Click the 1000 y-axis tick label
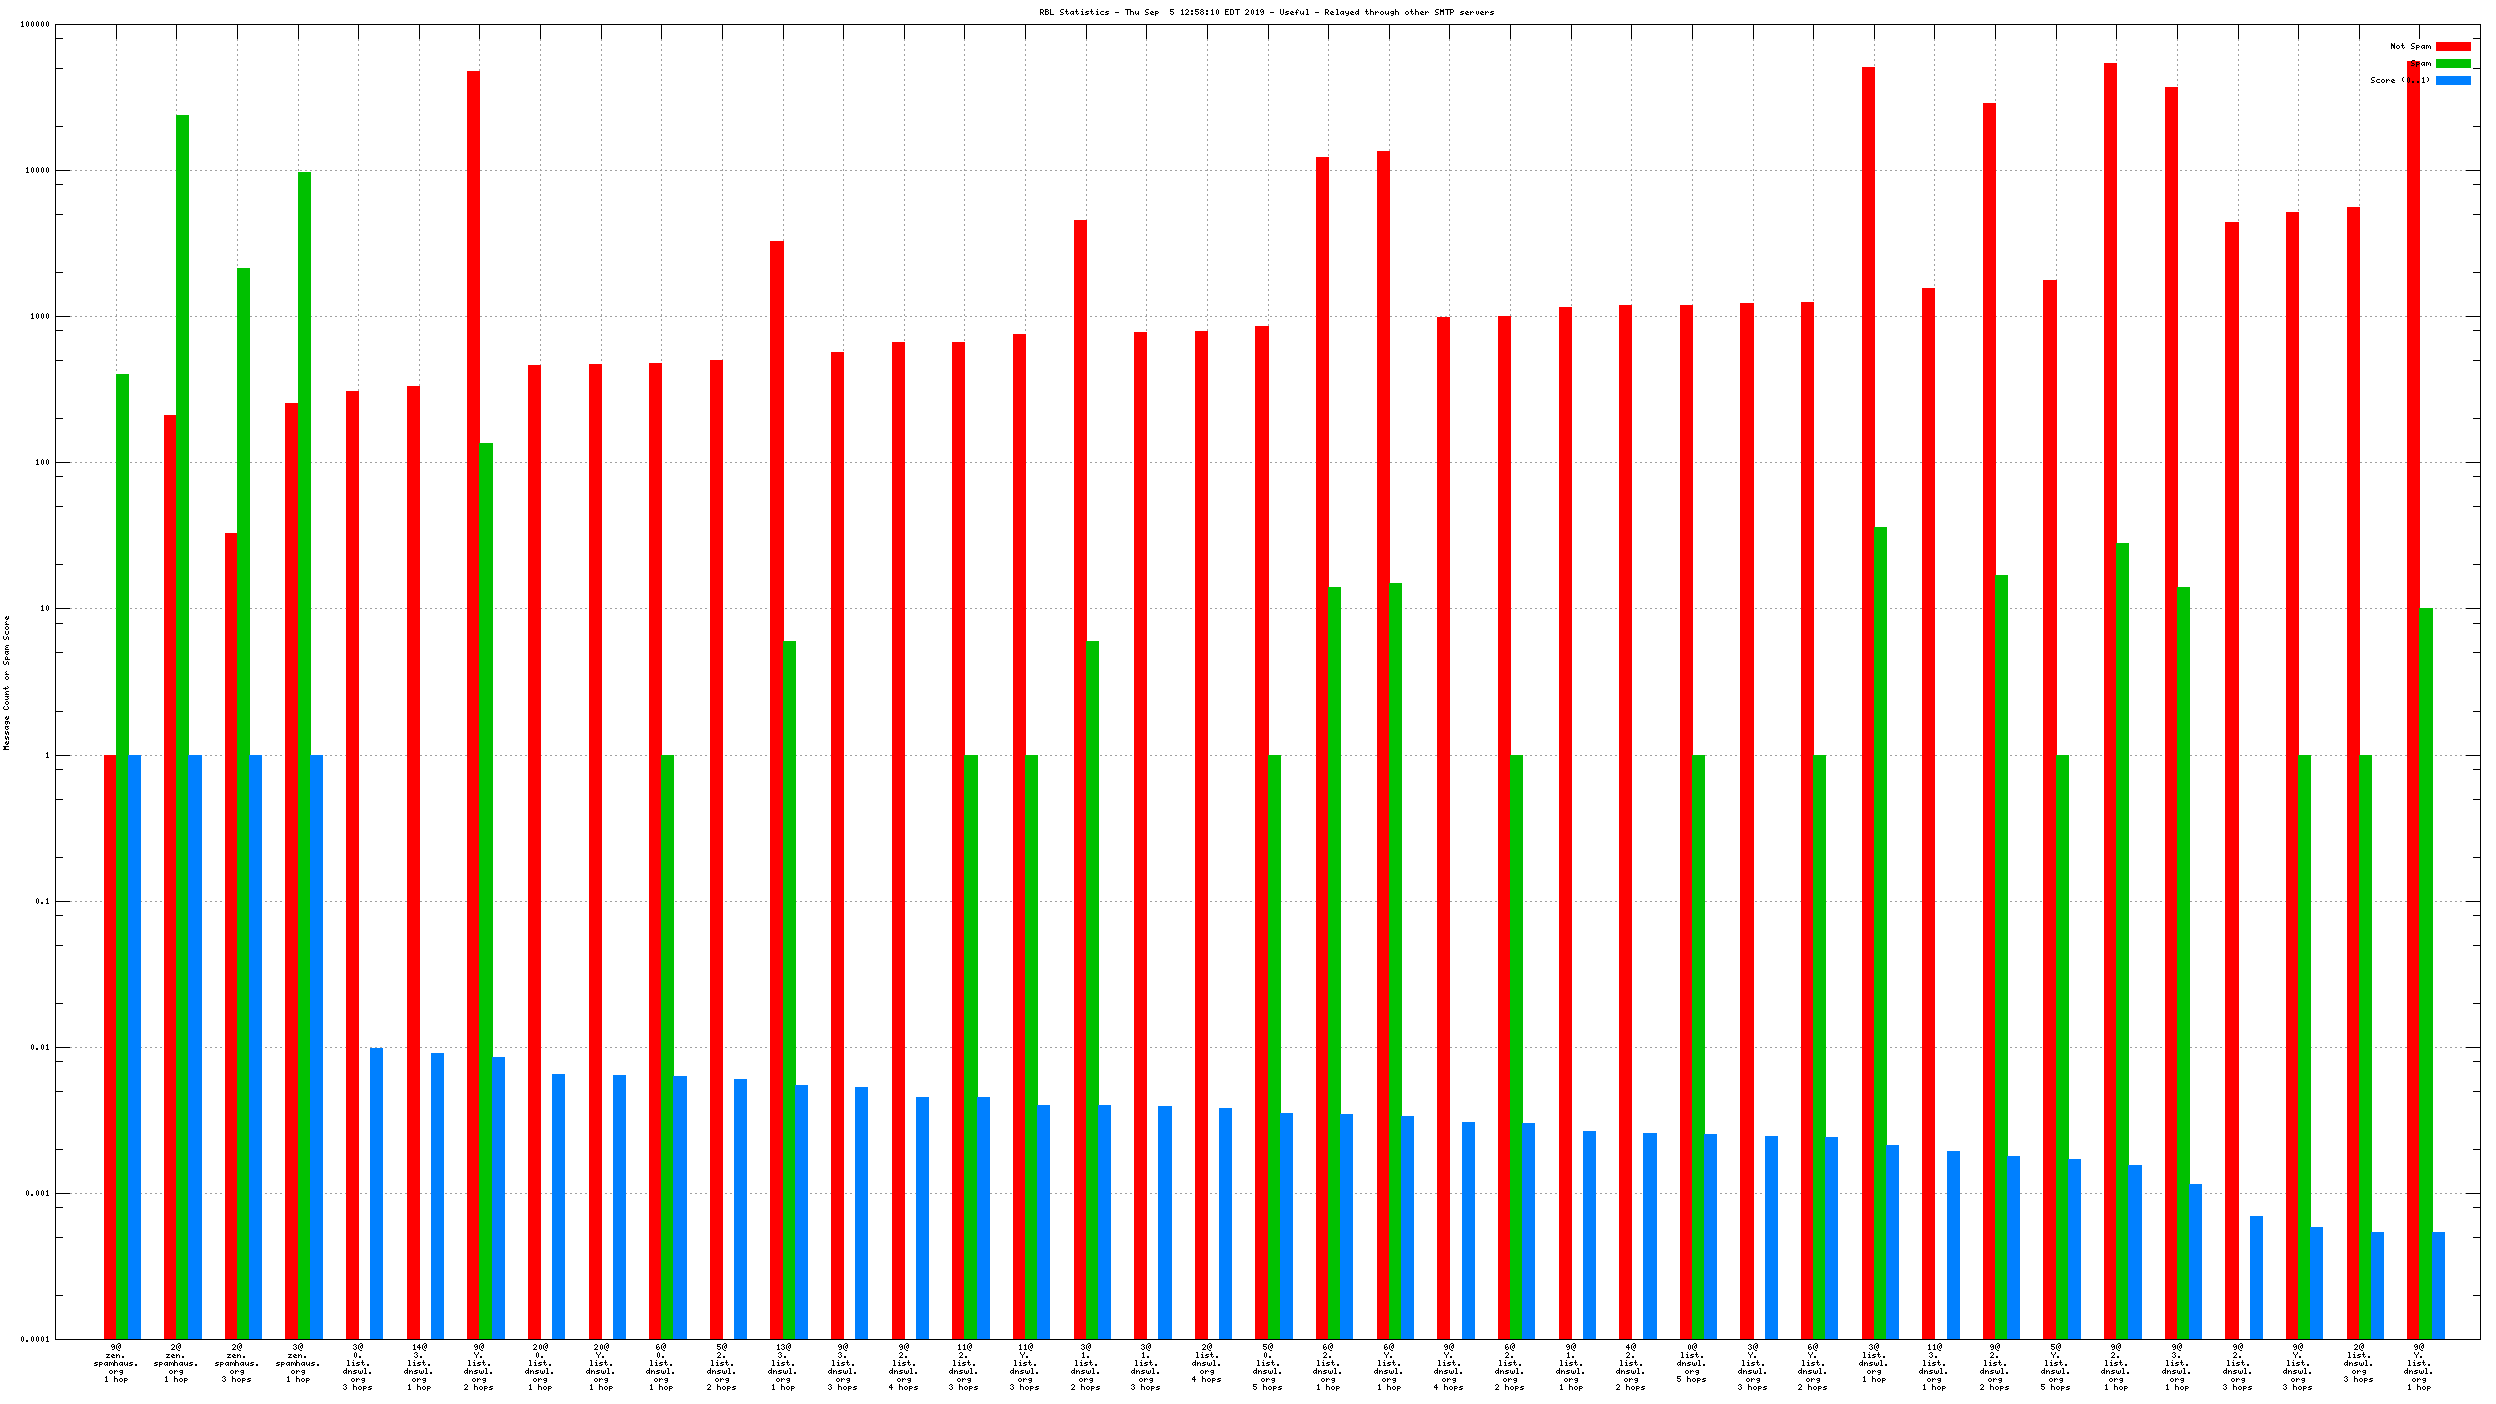This screenshot has width=2496, height=1404. click(38, 316)
